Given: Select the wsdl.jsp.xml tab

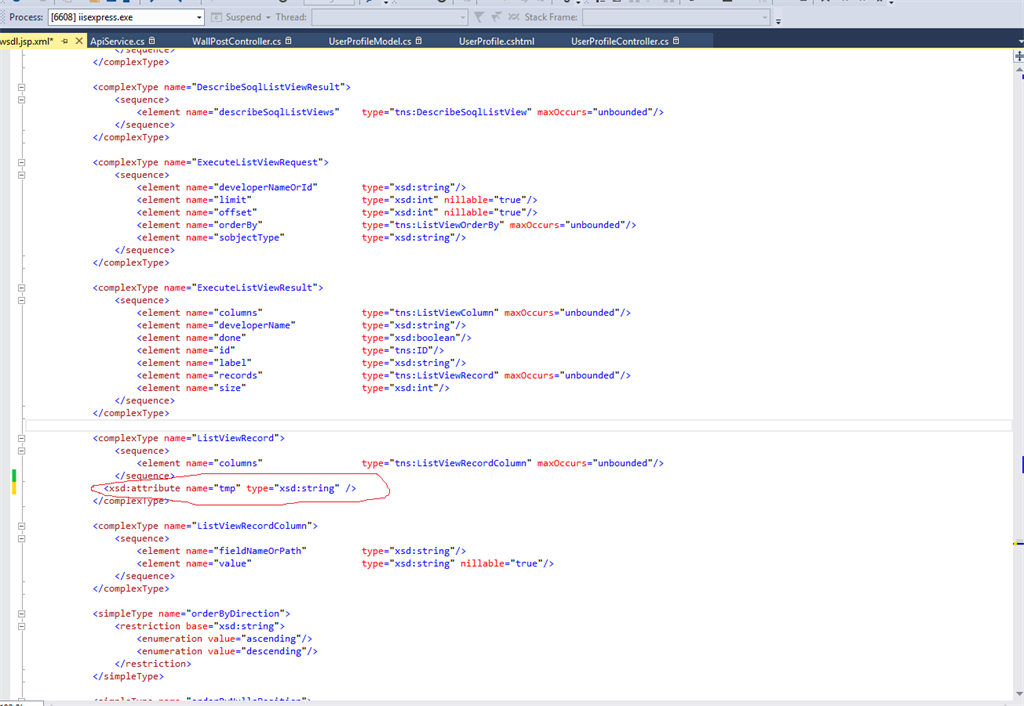Looking at the screenshot, I should (27, 41).
